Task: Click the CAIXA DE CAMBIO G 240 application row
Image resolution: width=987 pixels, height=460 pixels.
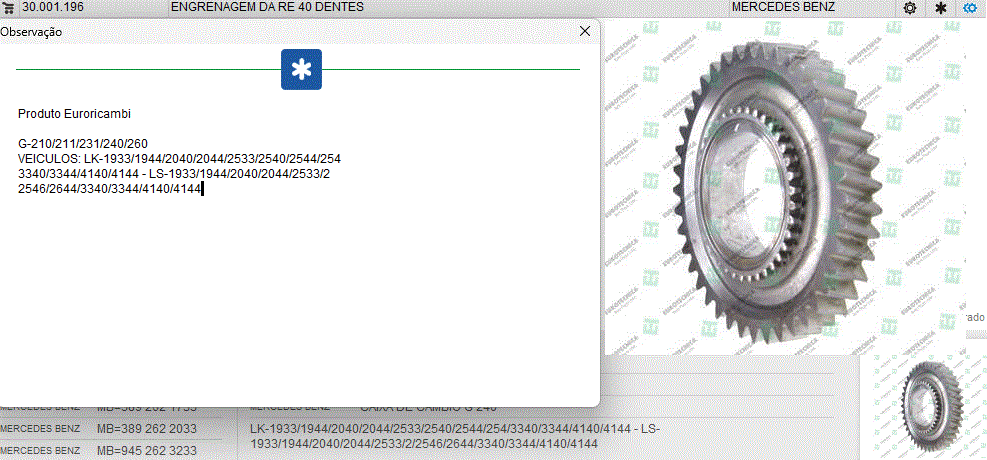Action: coord(428,407)
